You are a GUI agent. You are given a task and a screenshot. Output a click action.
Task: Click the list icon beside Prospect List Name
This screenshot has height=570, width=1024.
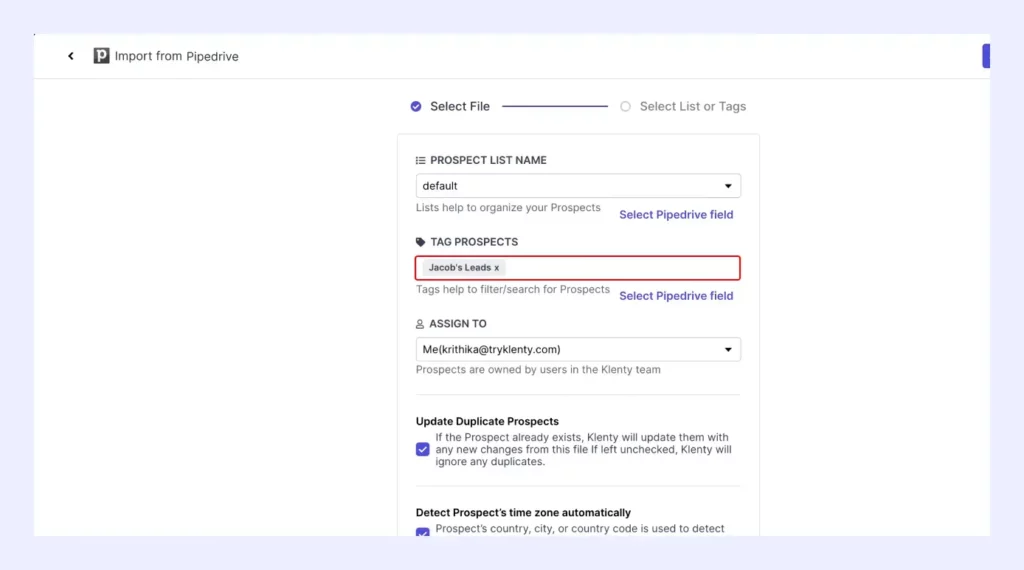point(421,161)
